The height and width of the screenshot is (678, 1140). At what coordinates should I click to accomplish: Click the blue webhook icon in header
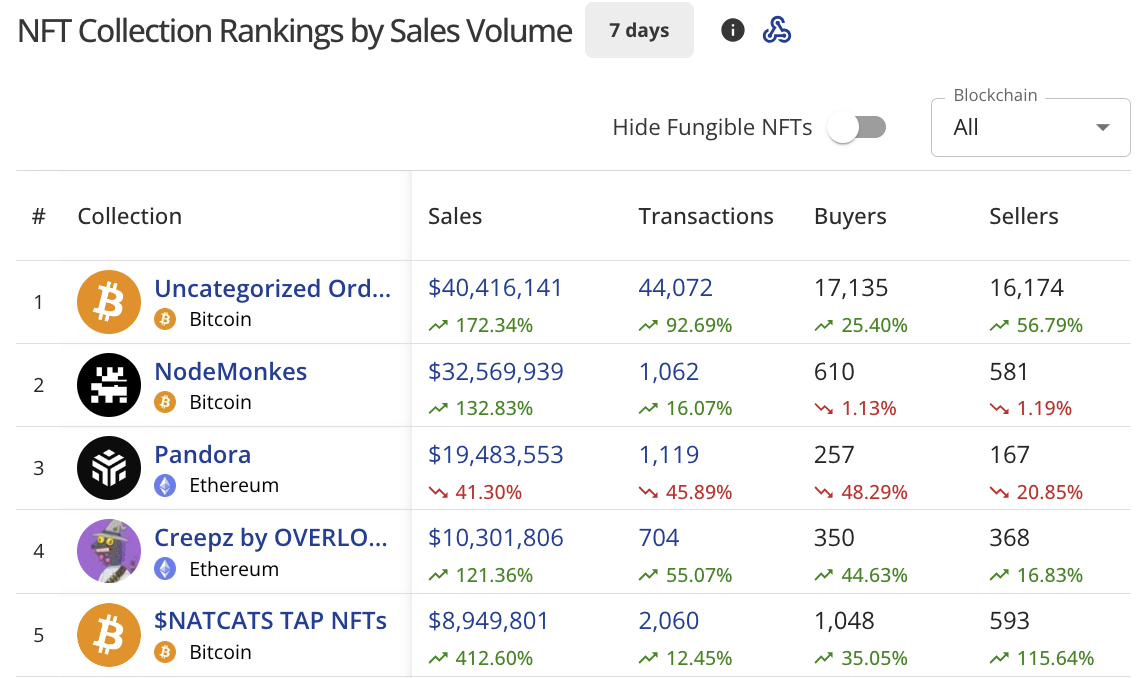(776, 31)
